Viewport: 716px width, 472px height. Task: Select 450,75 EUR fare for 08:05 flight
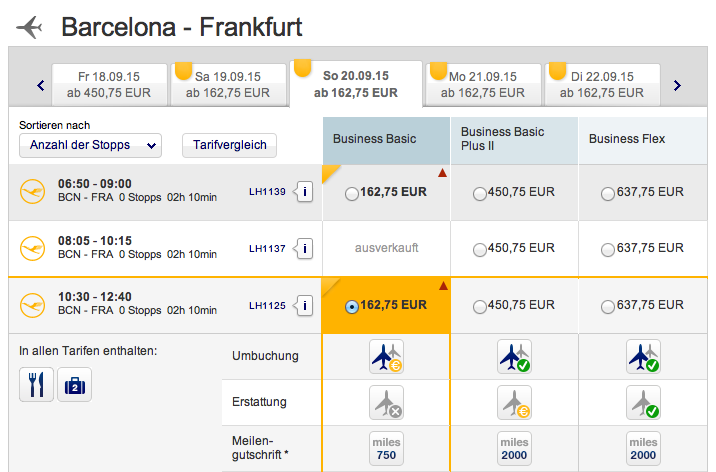point(479,250)
